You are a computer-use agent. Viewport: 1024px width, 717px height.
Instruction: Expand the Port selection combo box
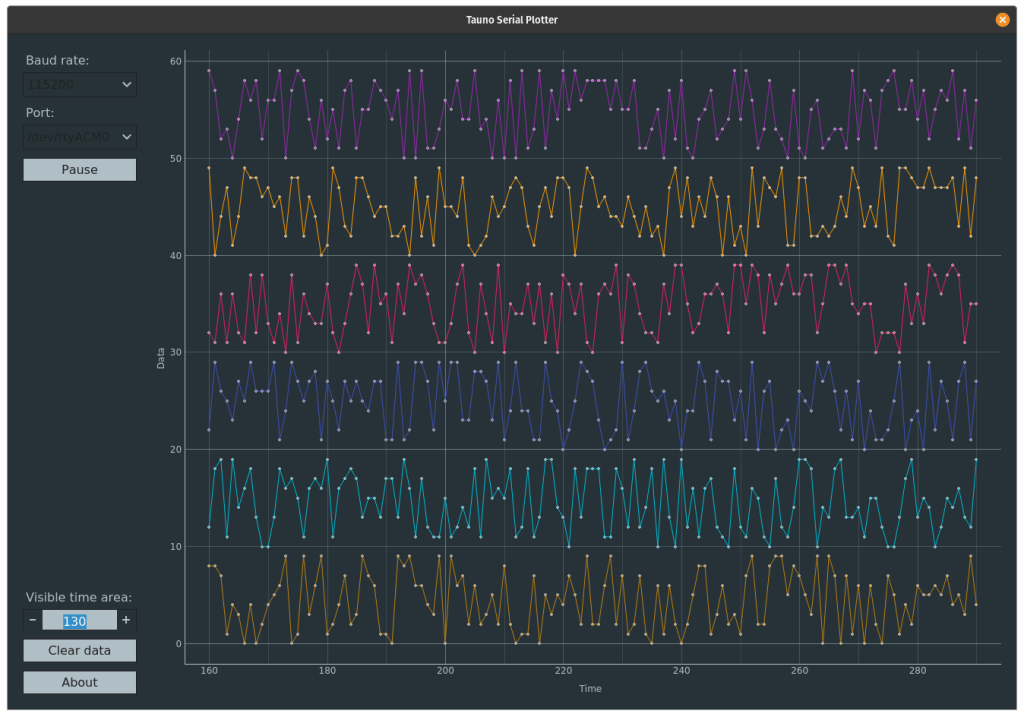tap(79, 136)
